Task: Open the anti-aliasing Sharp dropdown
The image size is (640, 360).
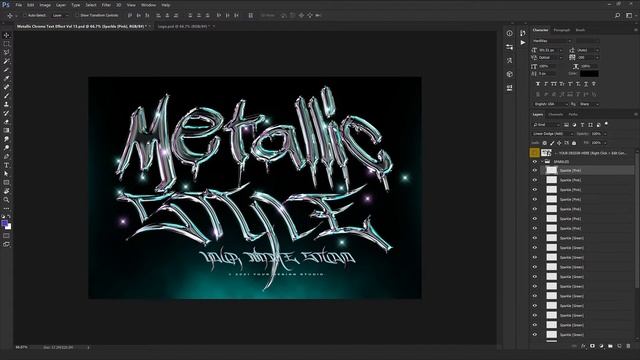Action: pyautogui.click(x=589, y=104)
